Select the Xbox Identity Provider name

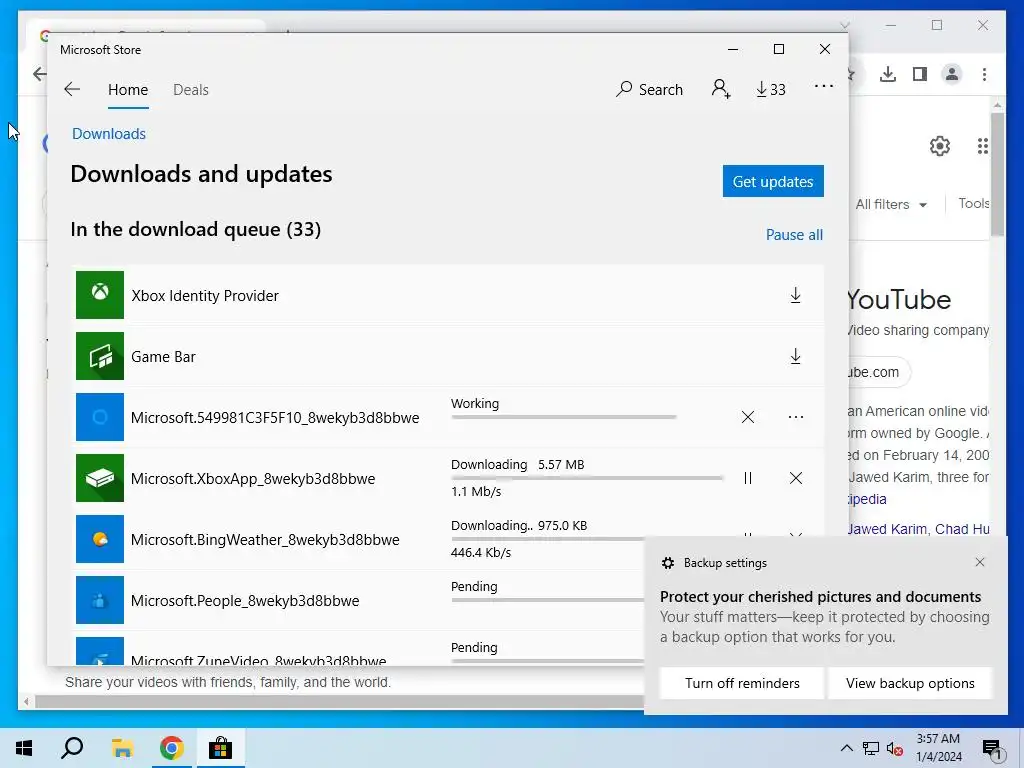(205, 296)
